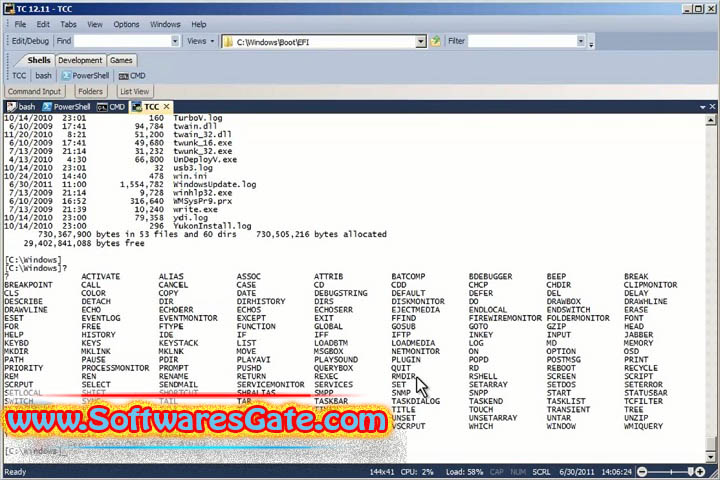Switch to the PowerShell console tab
The height and width of the screenshot is (480, 720).
[x=67, y=107]
